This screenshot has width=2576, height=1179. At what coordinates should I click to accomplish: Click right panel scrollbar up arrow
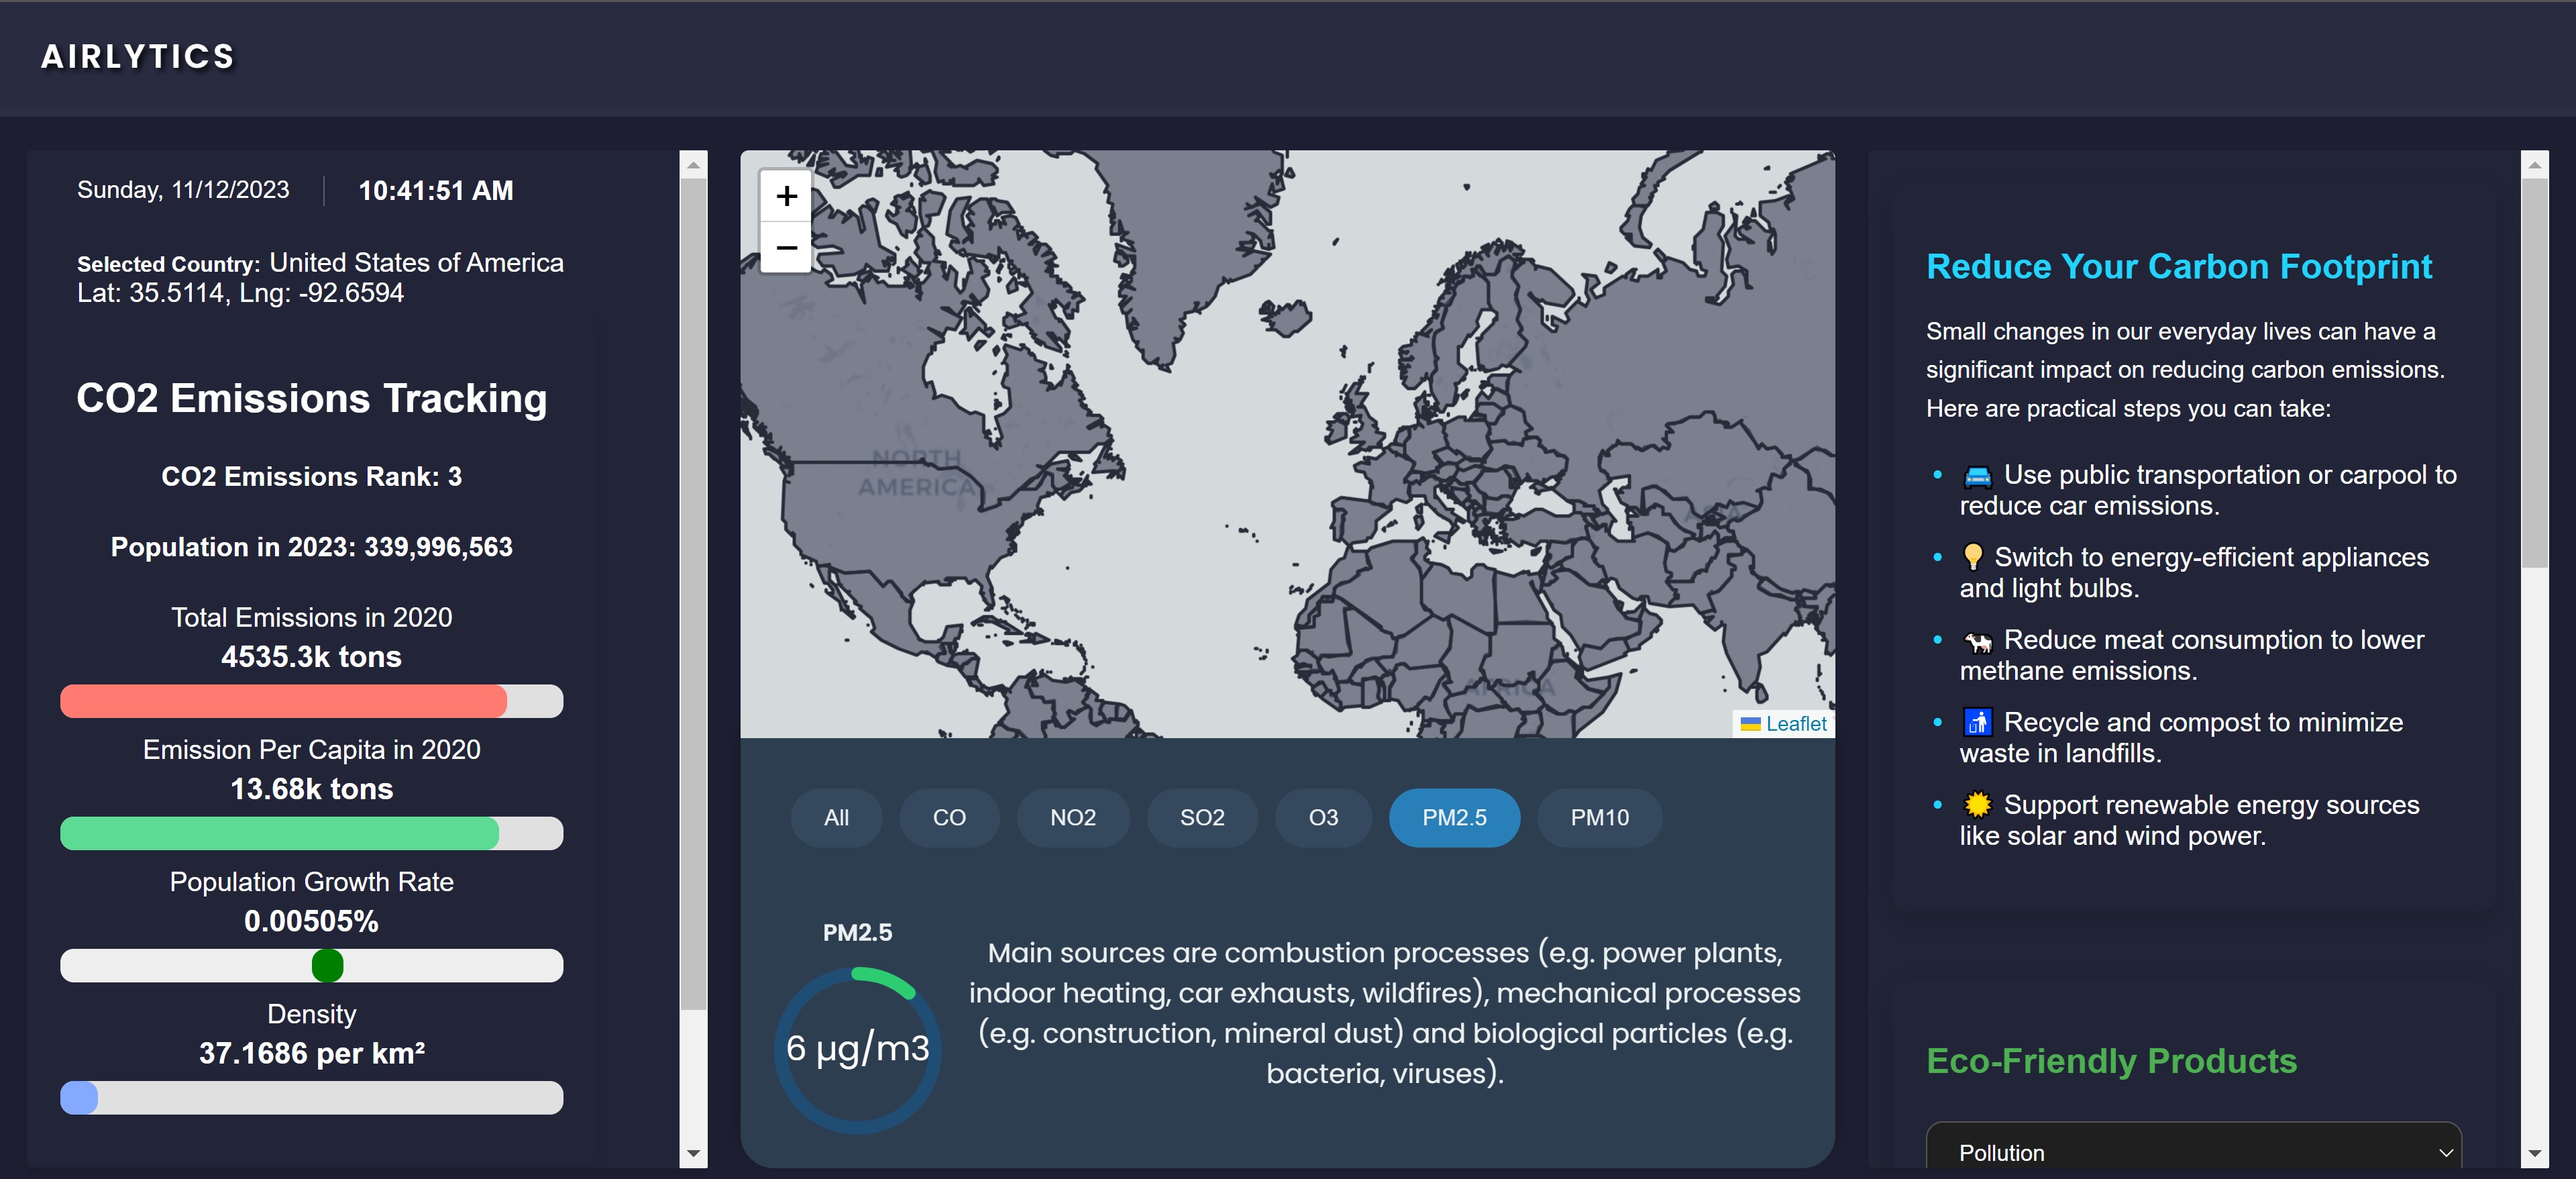(2534, 165)
